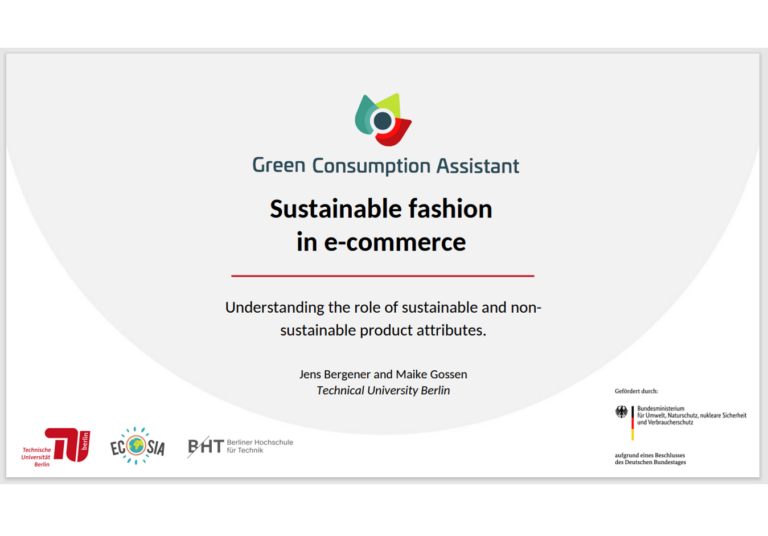Click the dark circle inside the leaf logo
The height and width of the screenshot is (536, 768).
coord(381,121)
